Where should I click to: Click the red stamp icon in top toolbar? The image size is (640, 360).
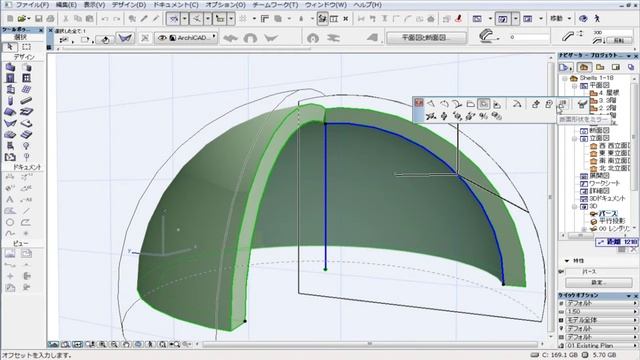tap(458, 19)
